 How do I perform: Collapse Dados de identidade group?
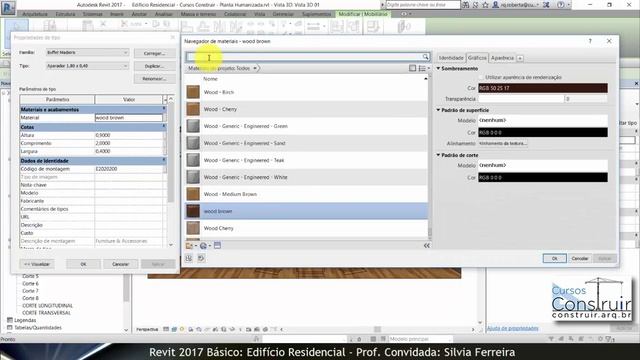[164, 160]
